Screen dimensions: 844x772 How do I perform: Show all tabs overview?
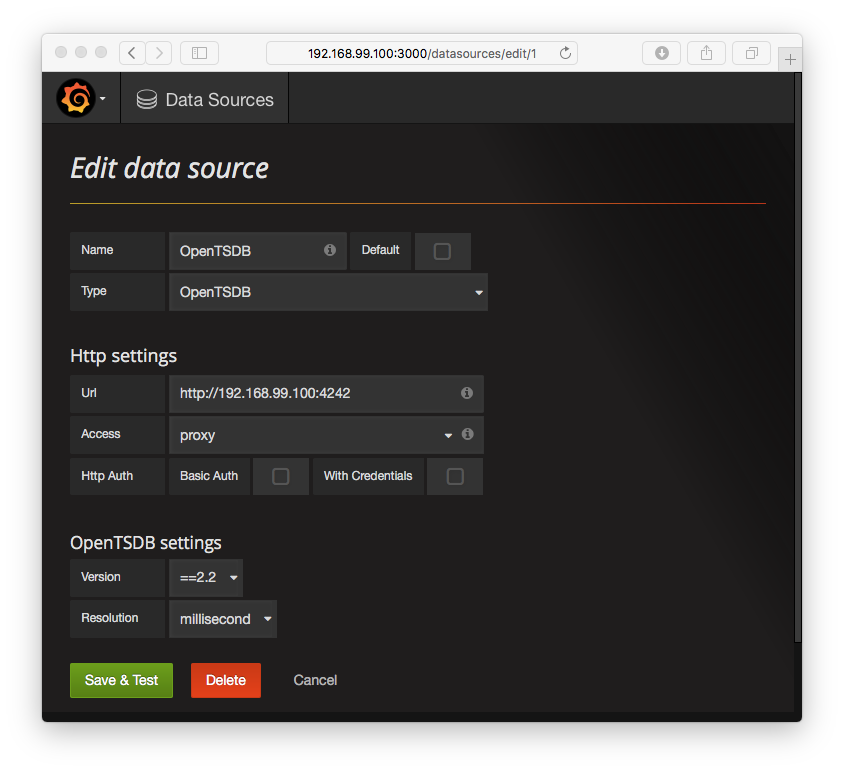pos(751,53)
